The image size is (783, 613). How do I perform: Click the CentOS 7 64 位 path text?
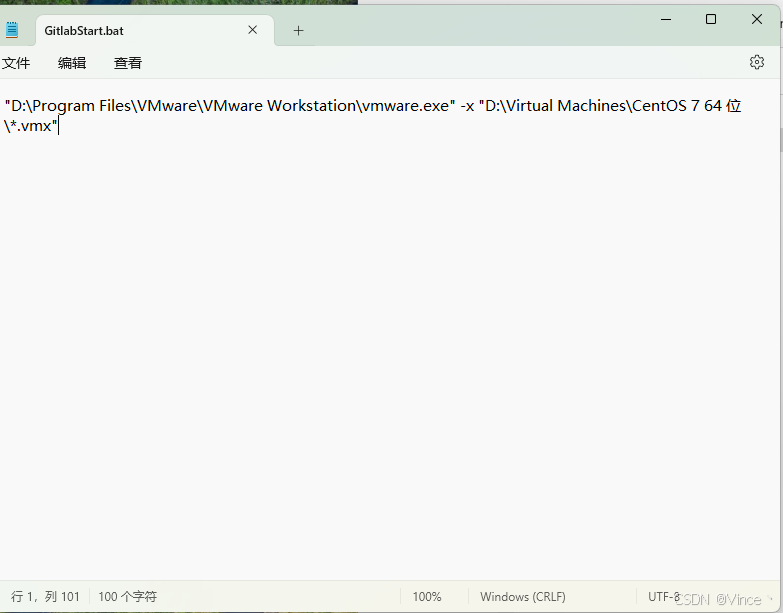click(x=687, y=106)
